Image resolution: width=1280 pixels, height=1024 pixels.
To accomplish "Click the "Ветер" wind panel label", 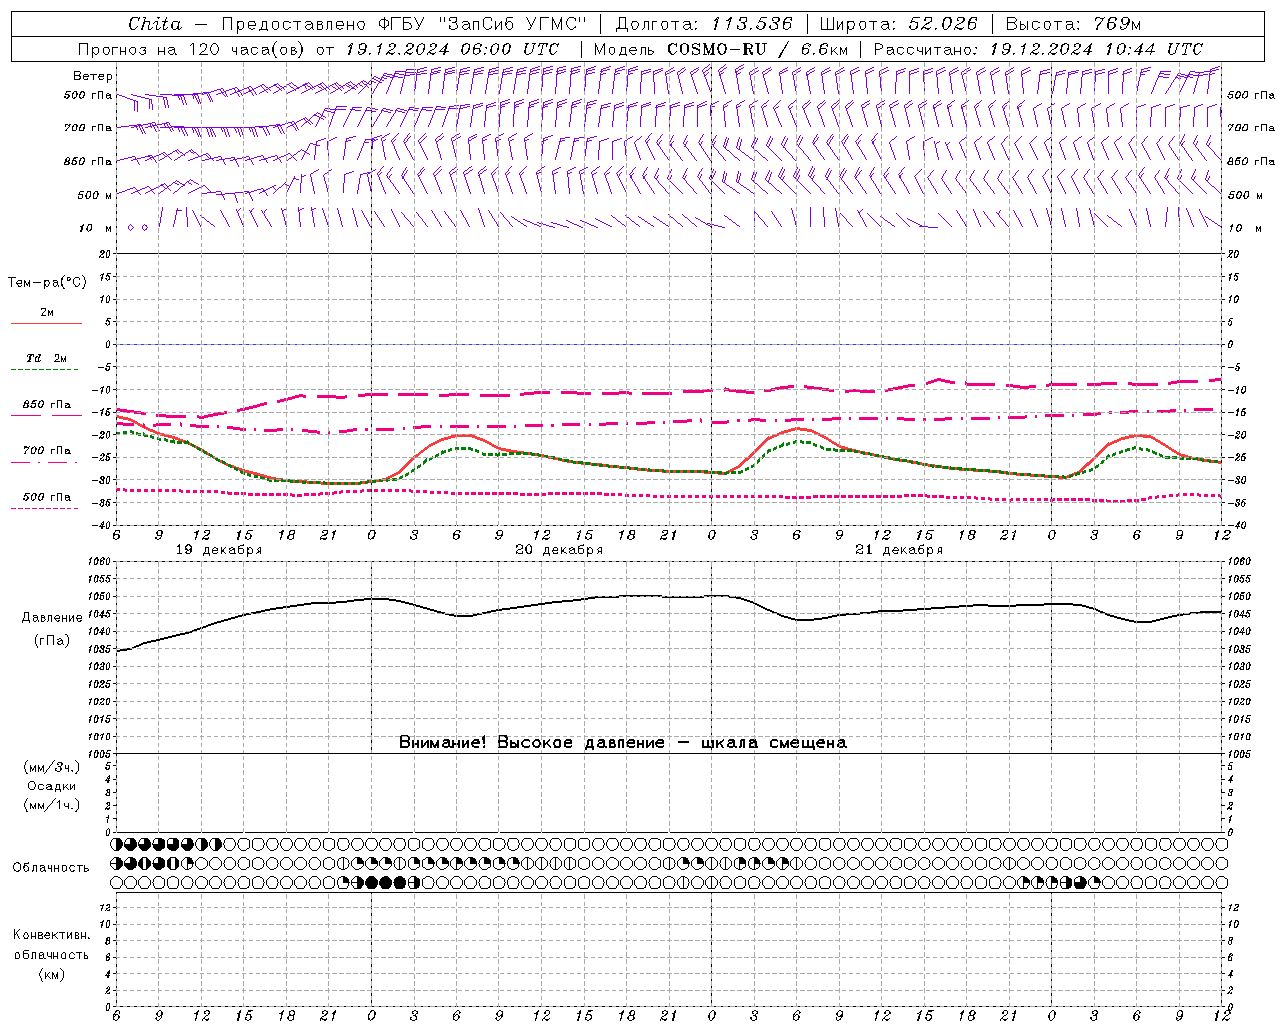I will (93, 76).
